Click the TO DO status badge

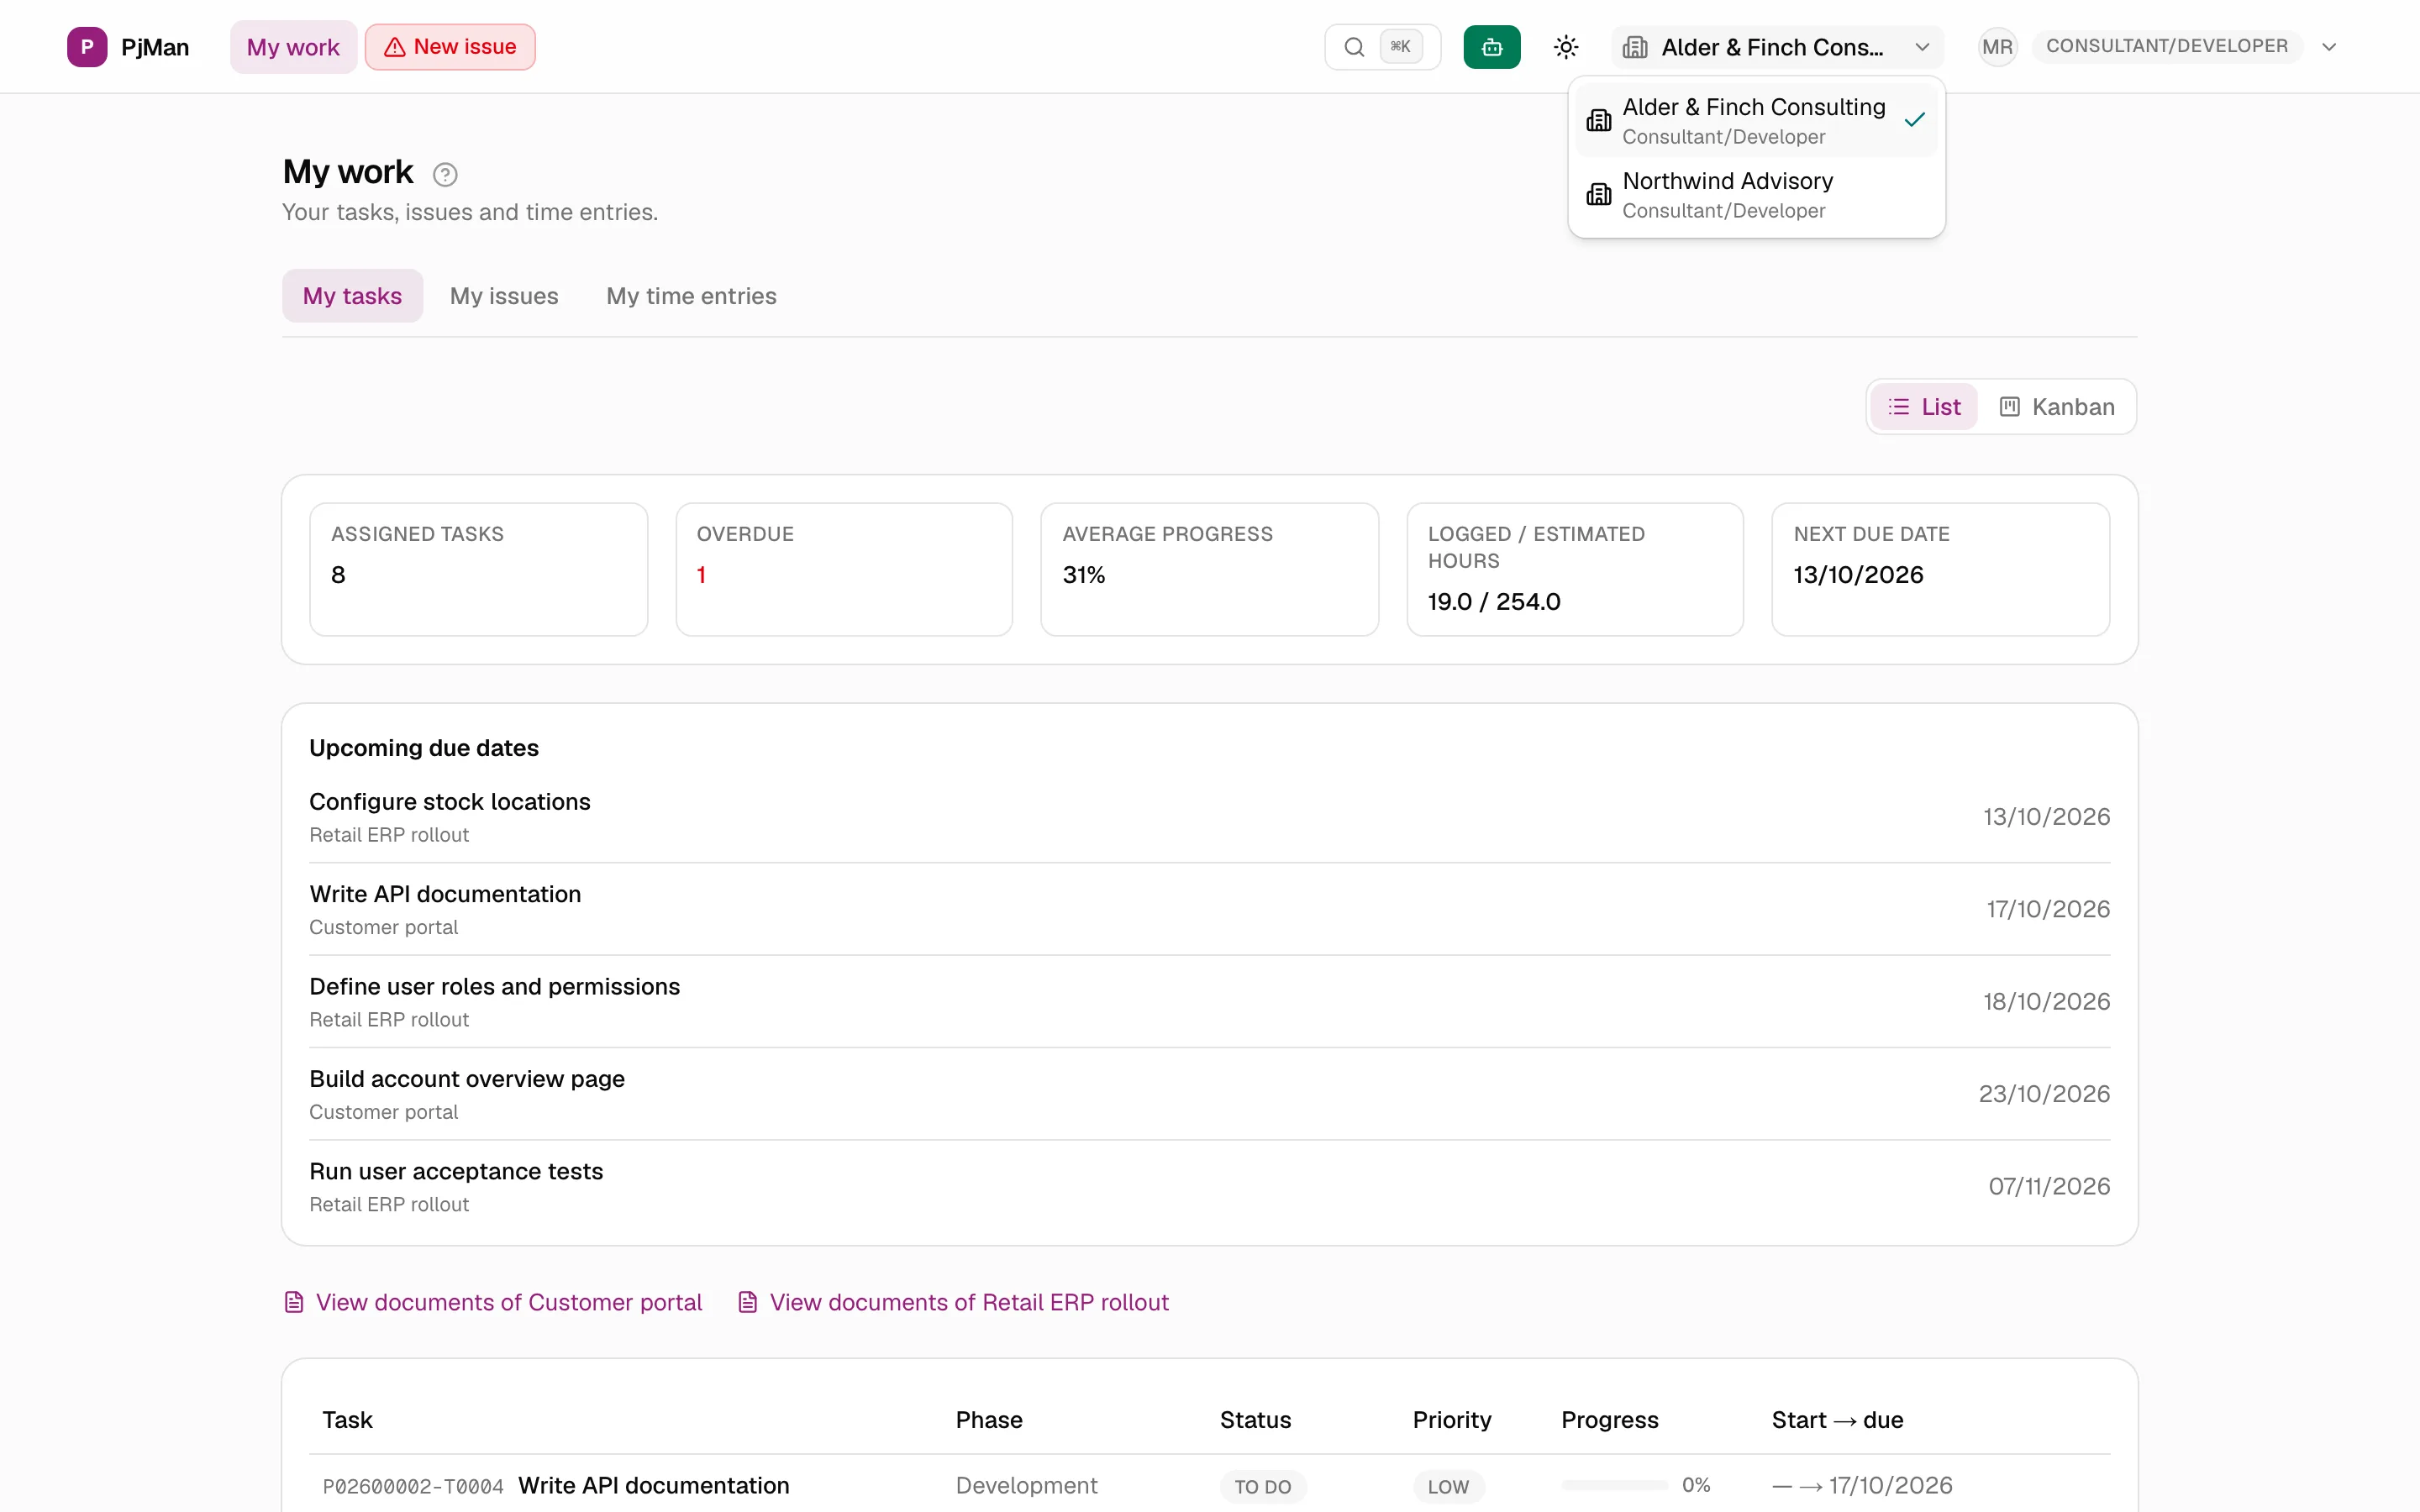1263,1486
